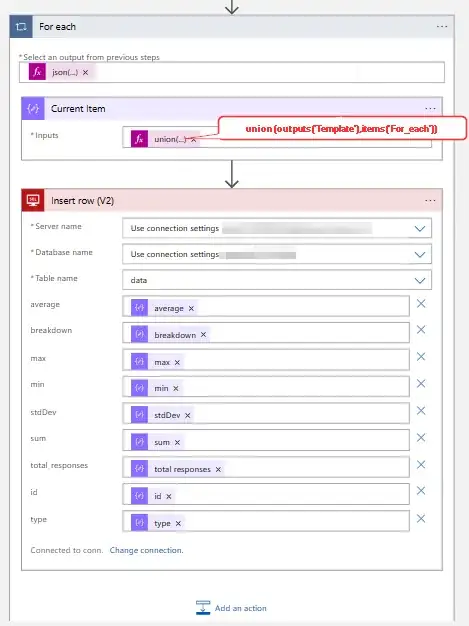Click the Change connection link
Image resolution: width=469 pixels, height=626 pixels.
point(146,550)
